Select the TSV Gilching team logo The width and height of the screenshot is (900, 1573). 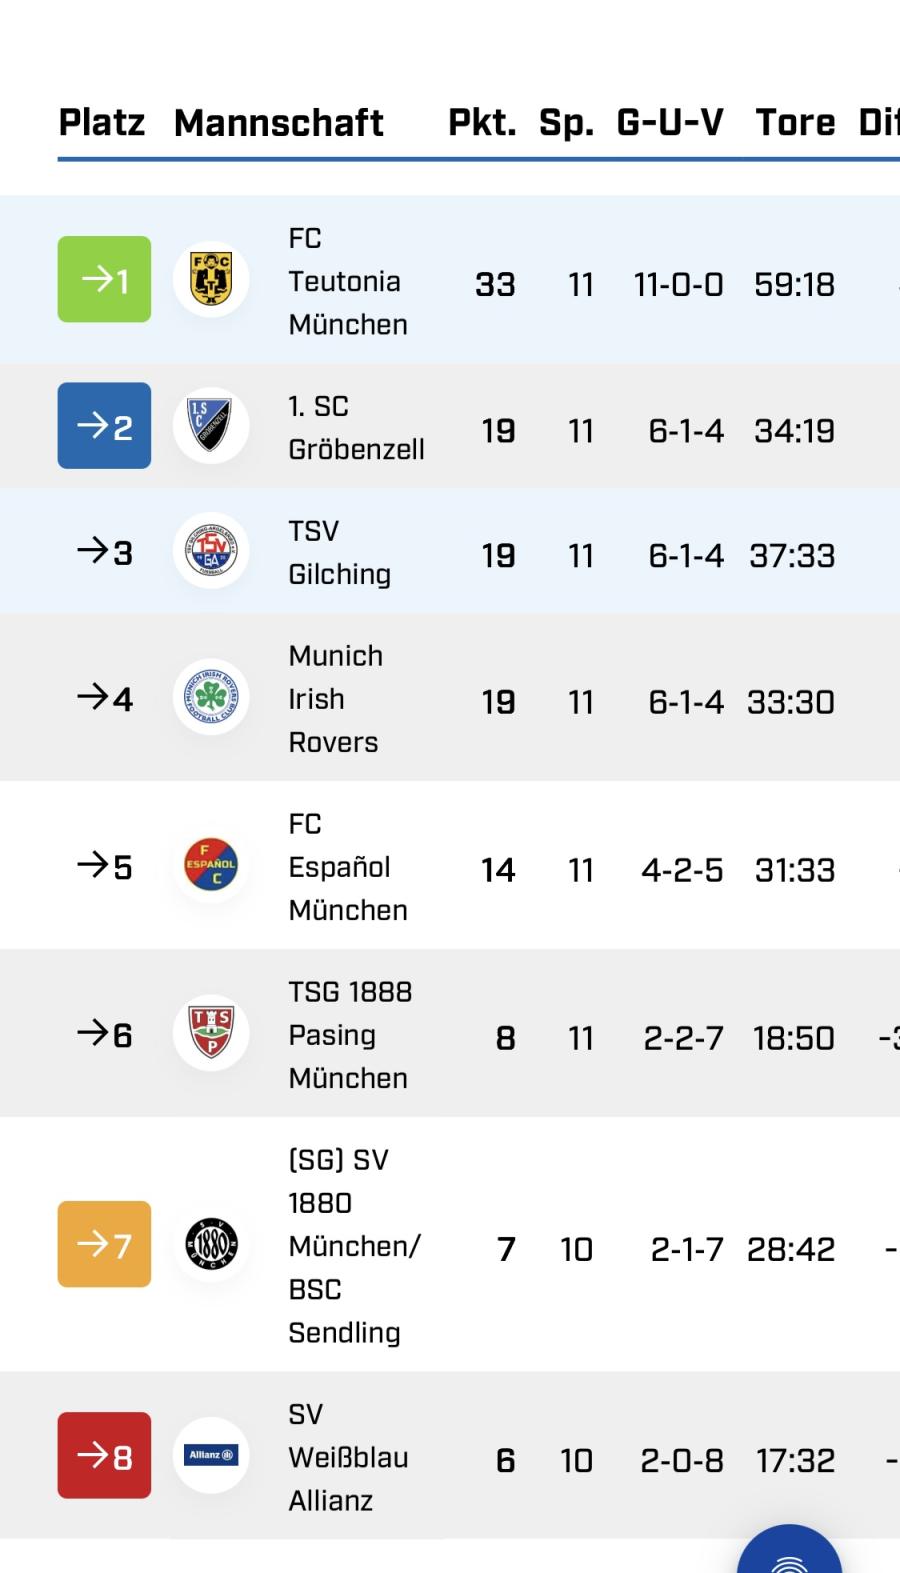coord(211,550)
